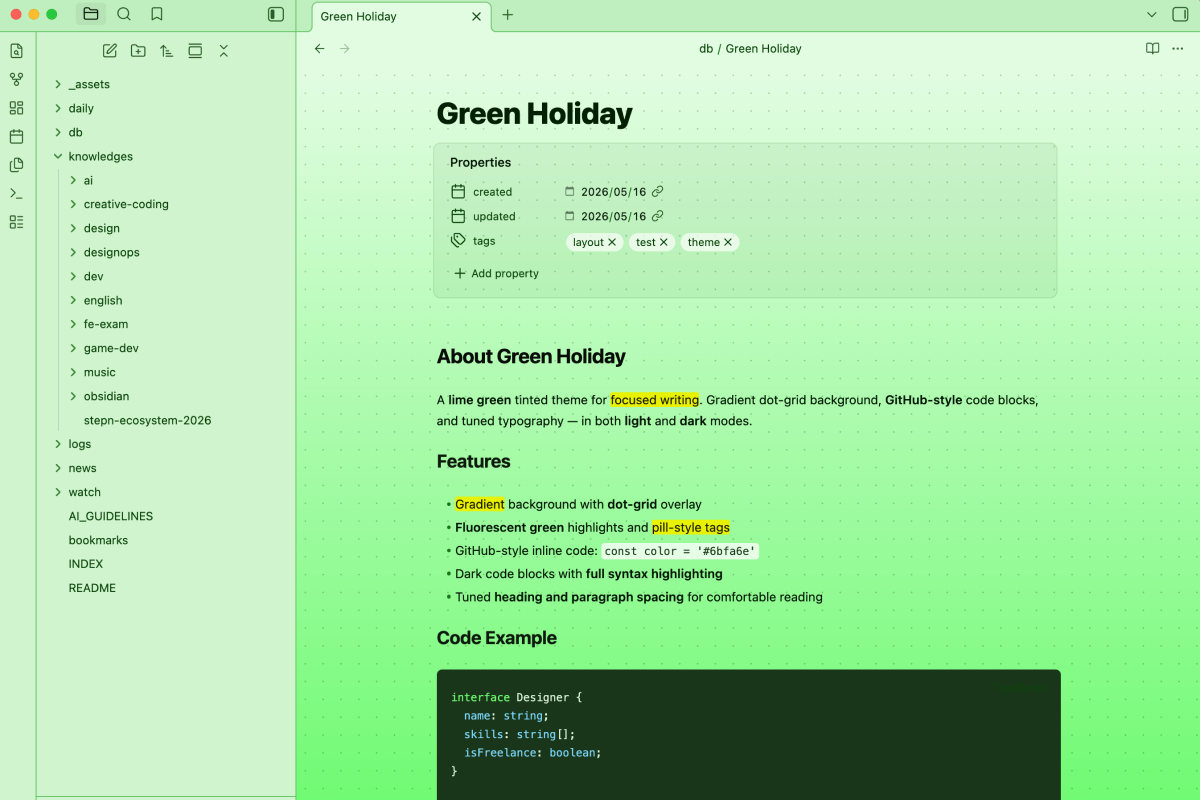The width and height of the screenshot is (1200, 800).
Task: Click the updated property calendar icon
Action: (x=458, y=215)
